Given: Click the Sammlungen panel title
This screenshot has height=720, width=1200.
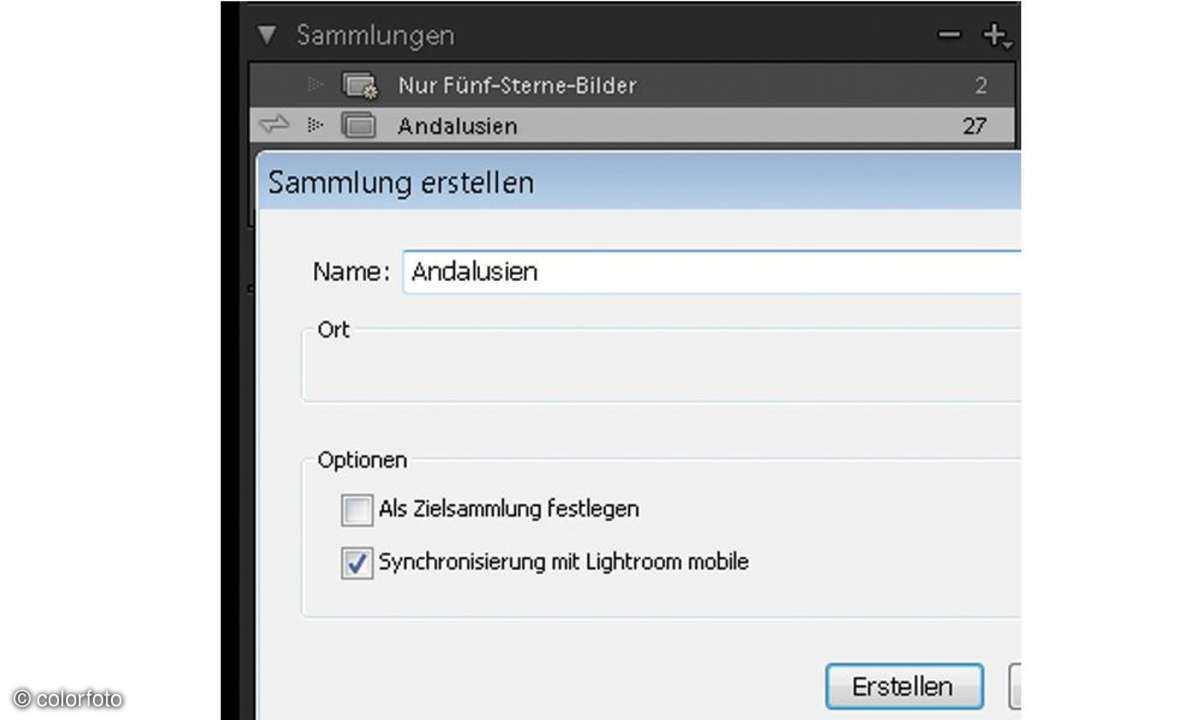Looking at the screenshot, I should click(375, 36).
